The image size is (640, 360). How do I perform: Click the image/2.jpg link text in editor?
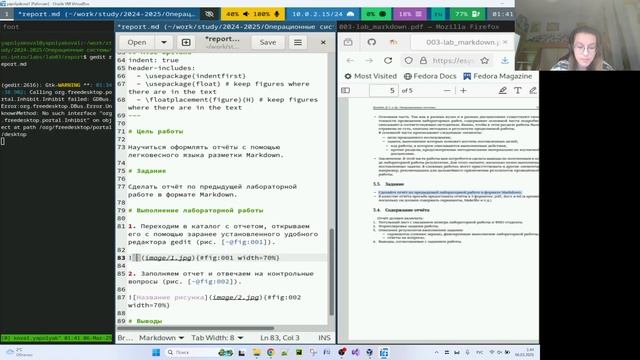pos(236,298)
